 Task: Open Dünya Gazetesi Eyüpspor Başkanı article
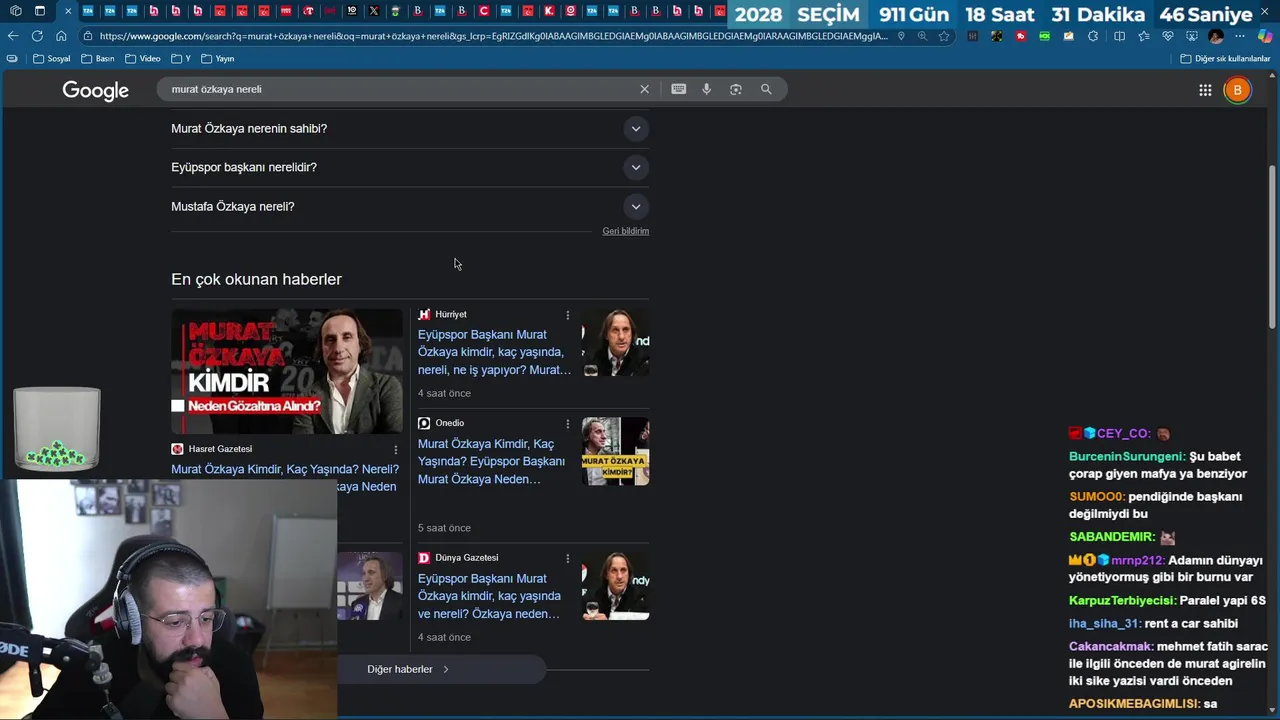489,596
